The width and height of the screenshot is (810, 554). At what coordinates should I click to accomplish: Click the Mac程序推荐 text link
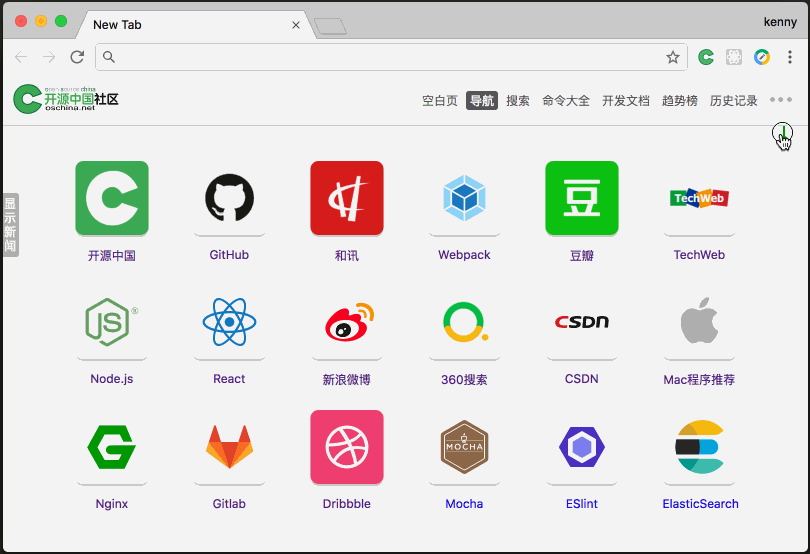coord(699,380)
